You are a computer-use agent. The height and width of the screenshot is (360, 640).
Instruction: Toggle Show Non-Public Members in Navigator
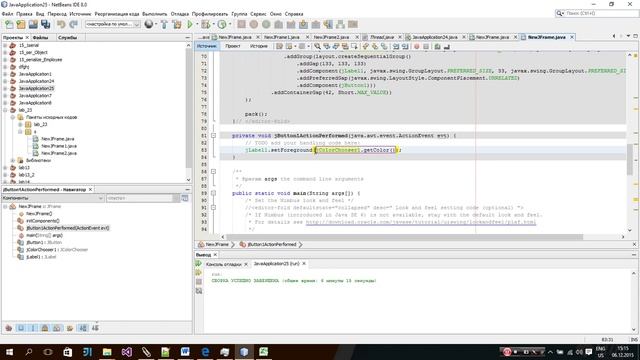click(x=45, y=328)
